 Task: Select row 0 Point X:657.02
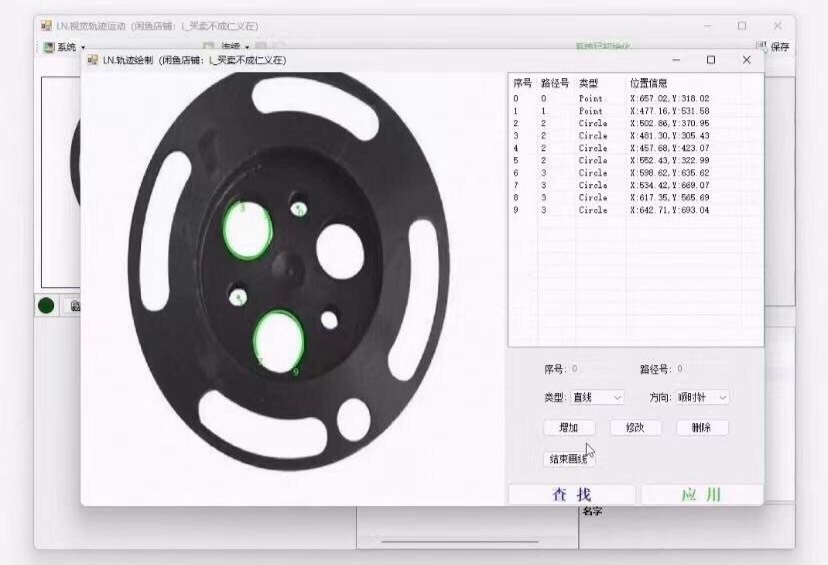pyautogui.click(x=636, y=98)
